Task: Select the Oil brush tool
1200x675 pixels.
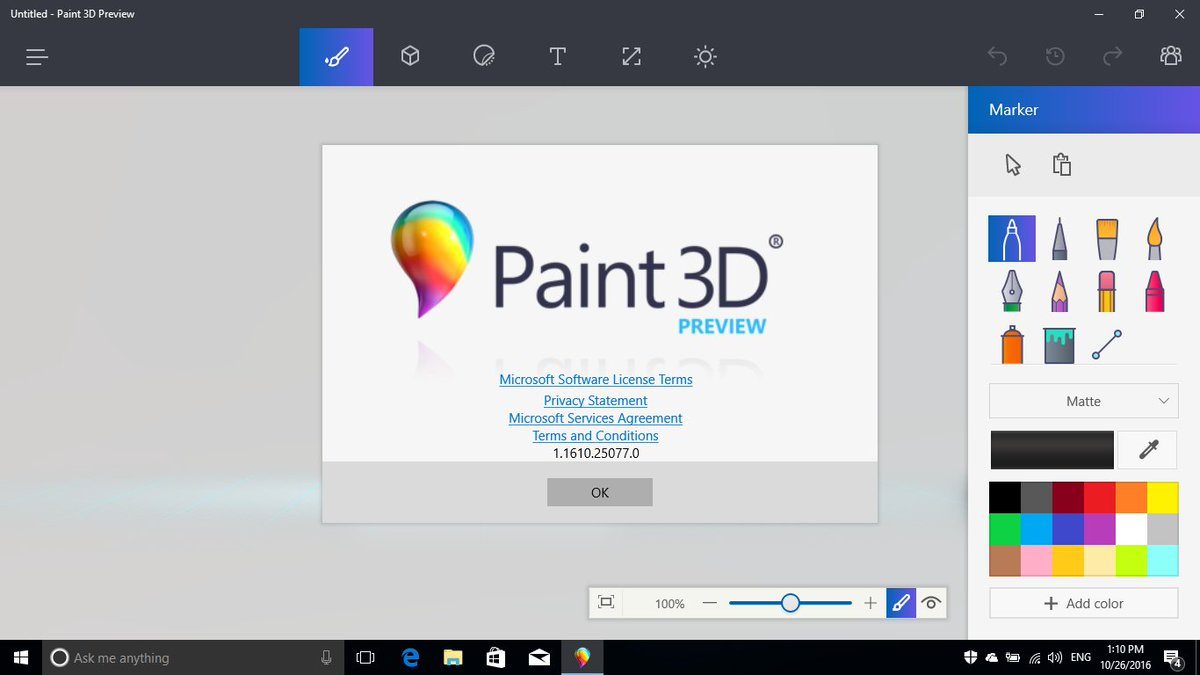Action: pos(1106,239)
